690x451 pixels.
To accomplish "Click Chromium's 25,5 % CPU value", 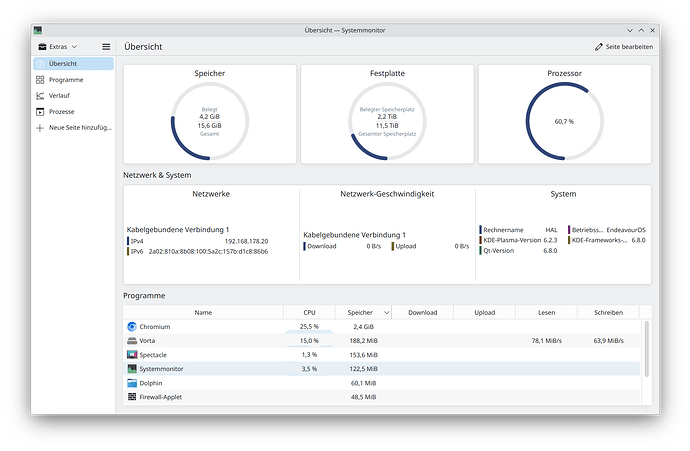I will click(x=309, y=326).
